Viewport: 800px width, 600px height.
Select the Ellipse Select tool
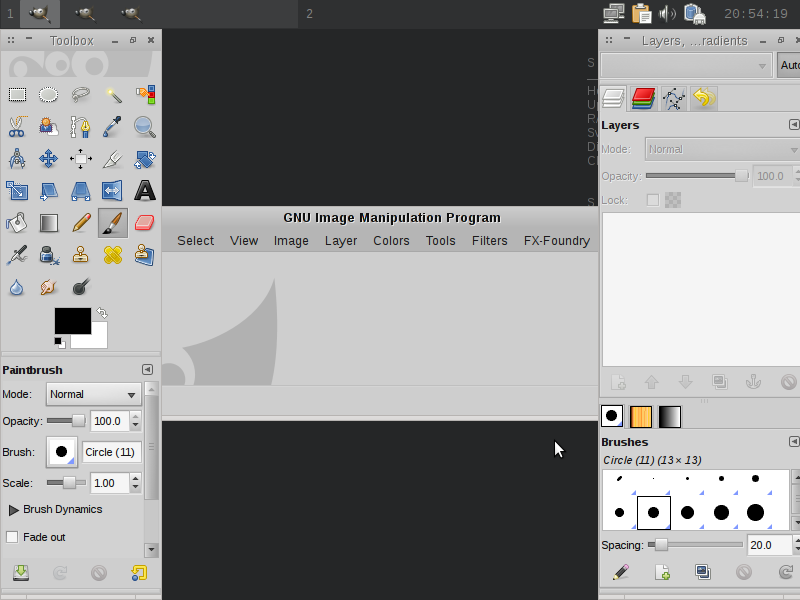point(48,94)
